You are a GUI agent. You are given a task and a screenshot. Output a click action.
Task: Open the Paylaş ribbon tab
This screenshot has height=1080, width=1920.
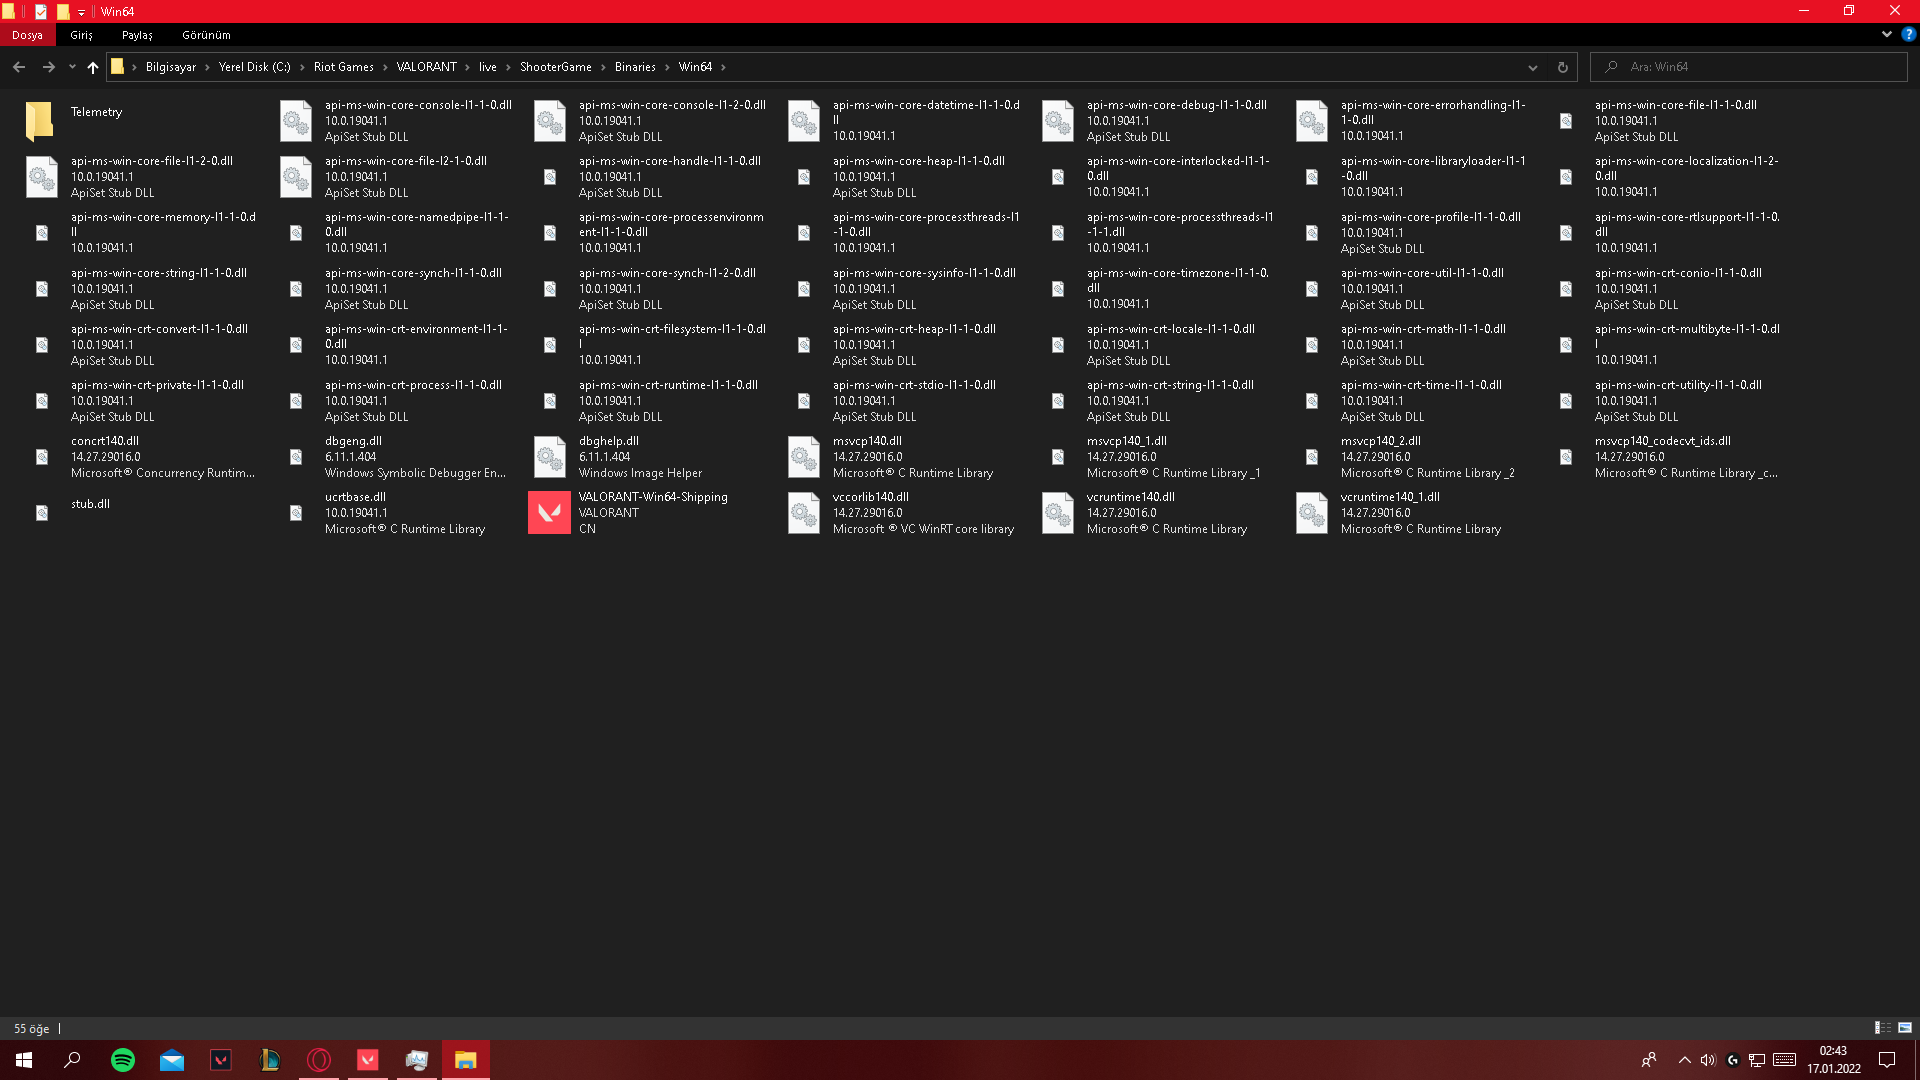coord(137,34)
